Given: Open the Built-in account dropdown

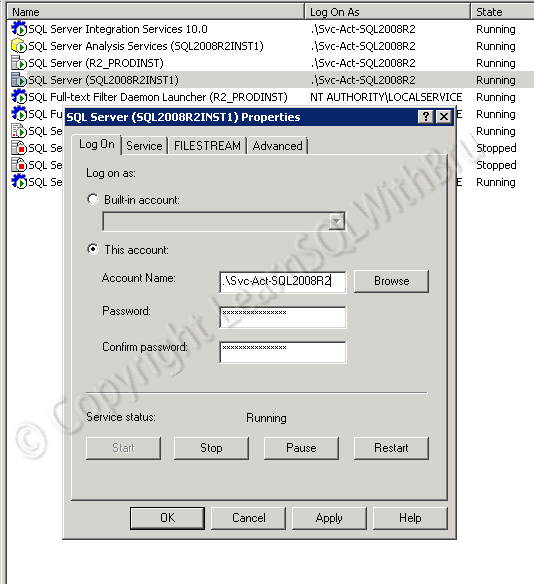Looking at the screenshot, I should 337,222.
